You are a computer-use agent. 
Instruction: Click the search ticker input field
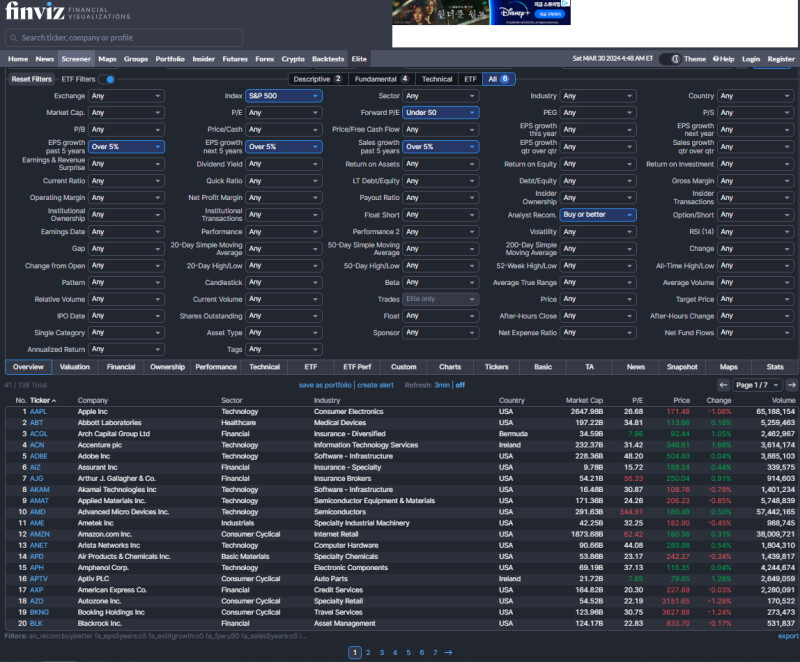[123, 38]
